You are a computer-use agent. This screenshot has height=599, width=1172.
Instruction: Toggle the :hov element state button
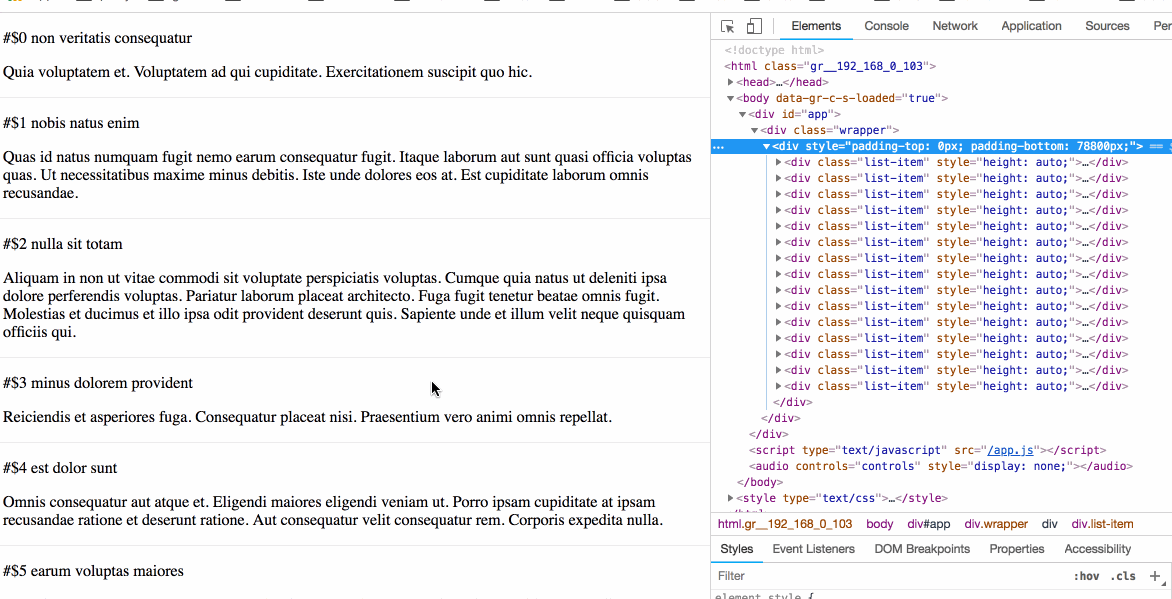(x=1086, y=576)
